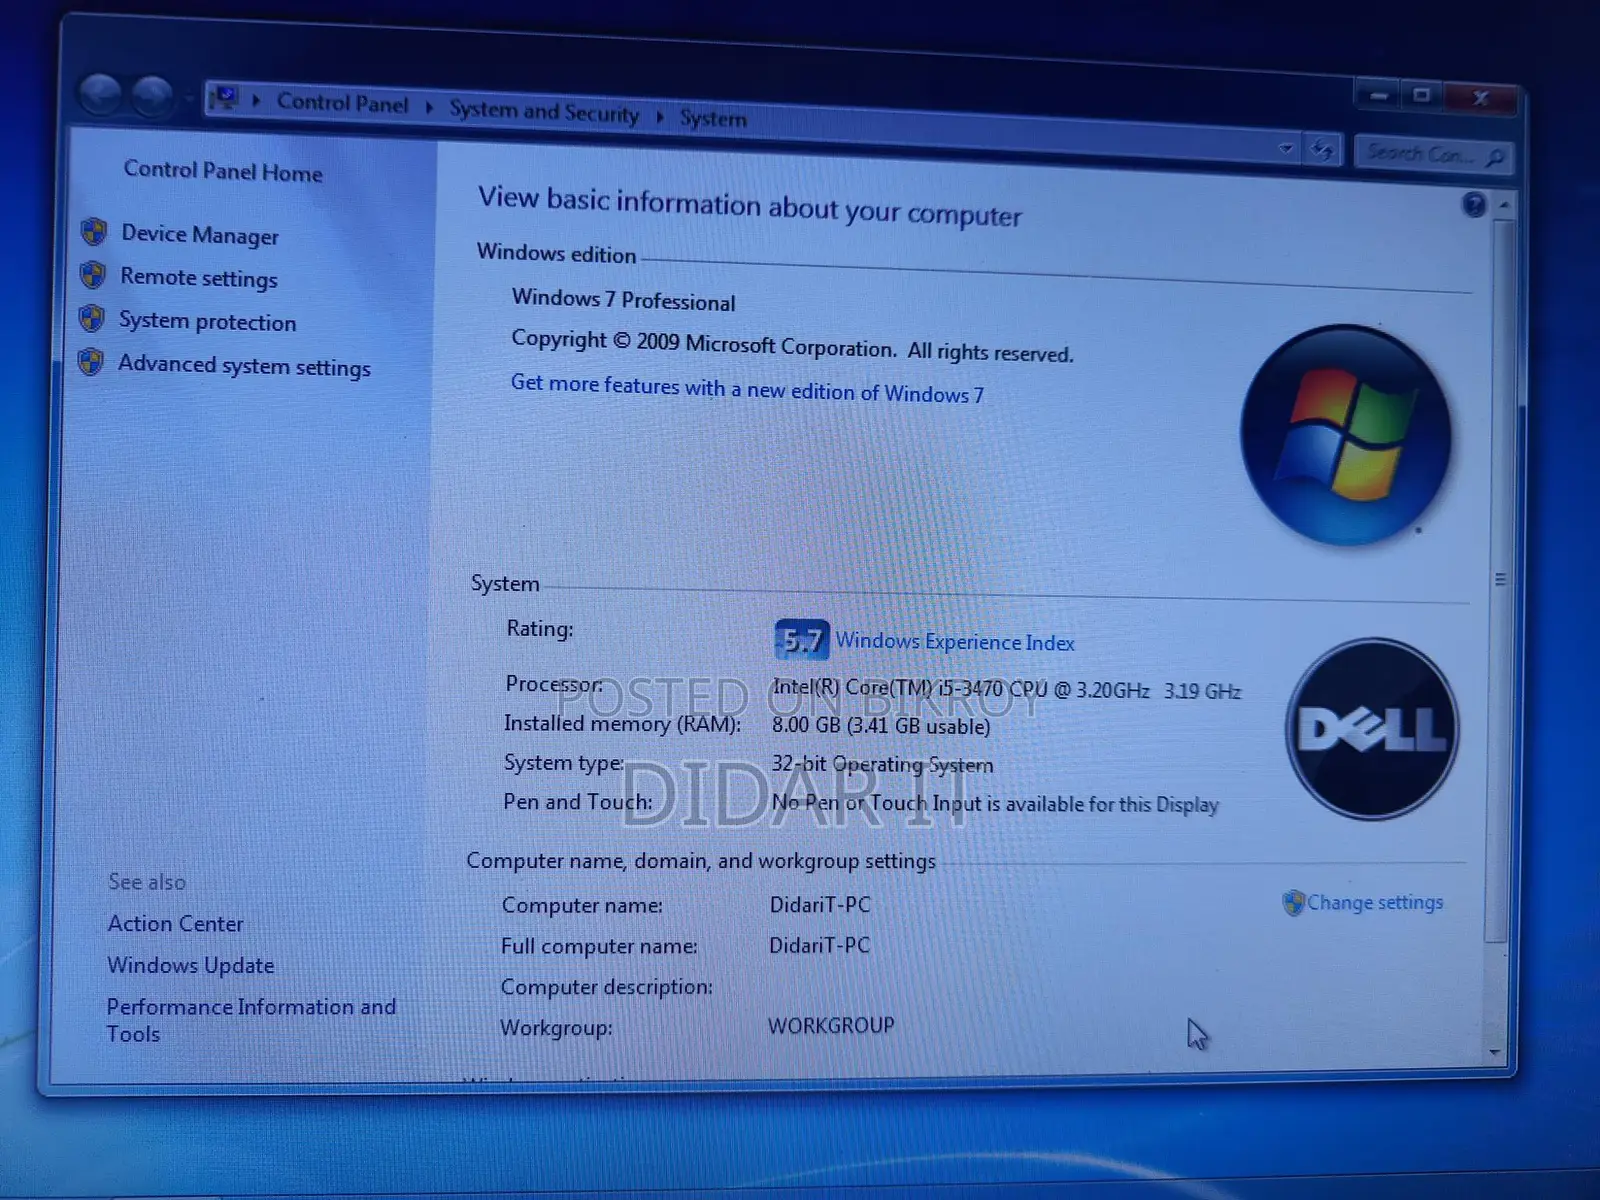This screenshot has width=1600, height=1200.
Task: Minimize the System window
Action: click(1379, 95)
